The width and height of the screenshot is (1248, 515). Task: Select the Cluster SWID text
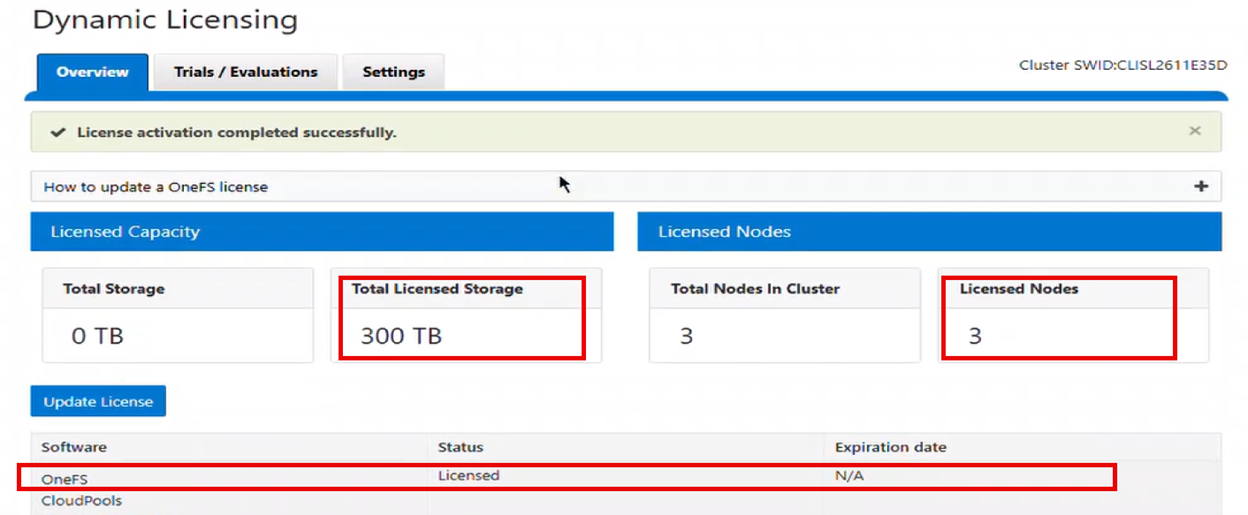point(1122,65)
